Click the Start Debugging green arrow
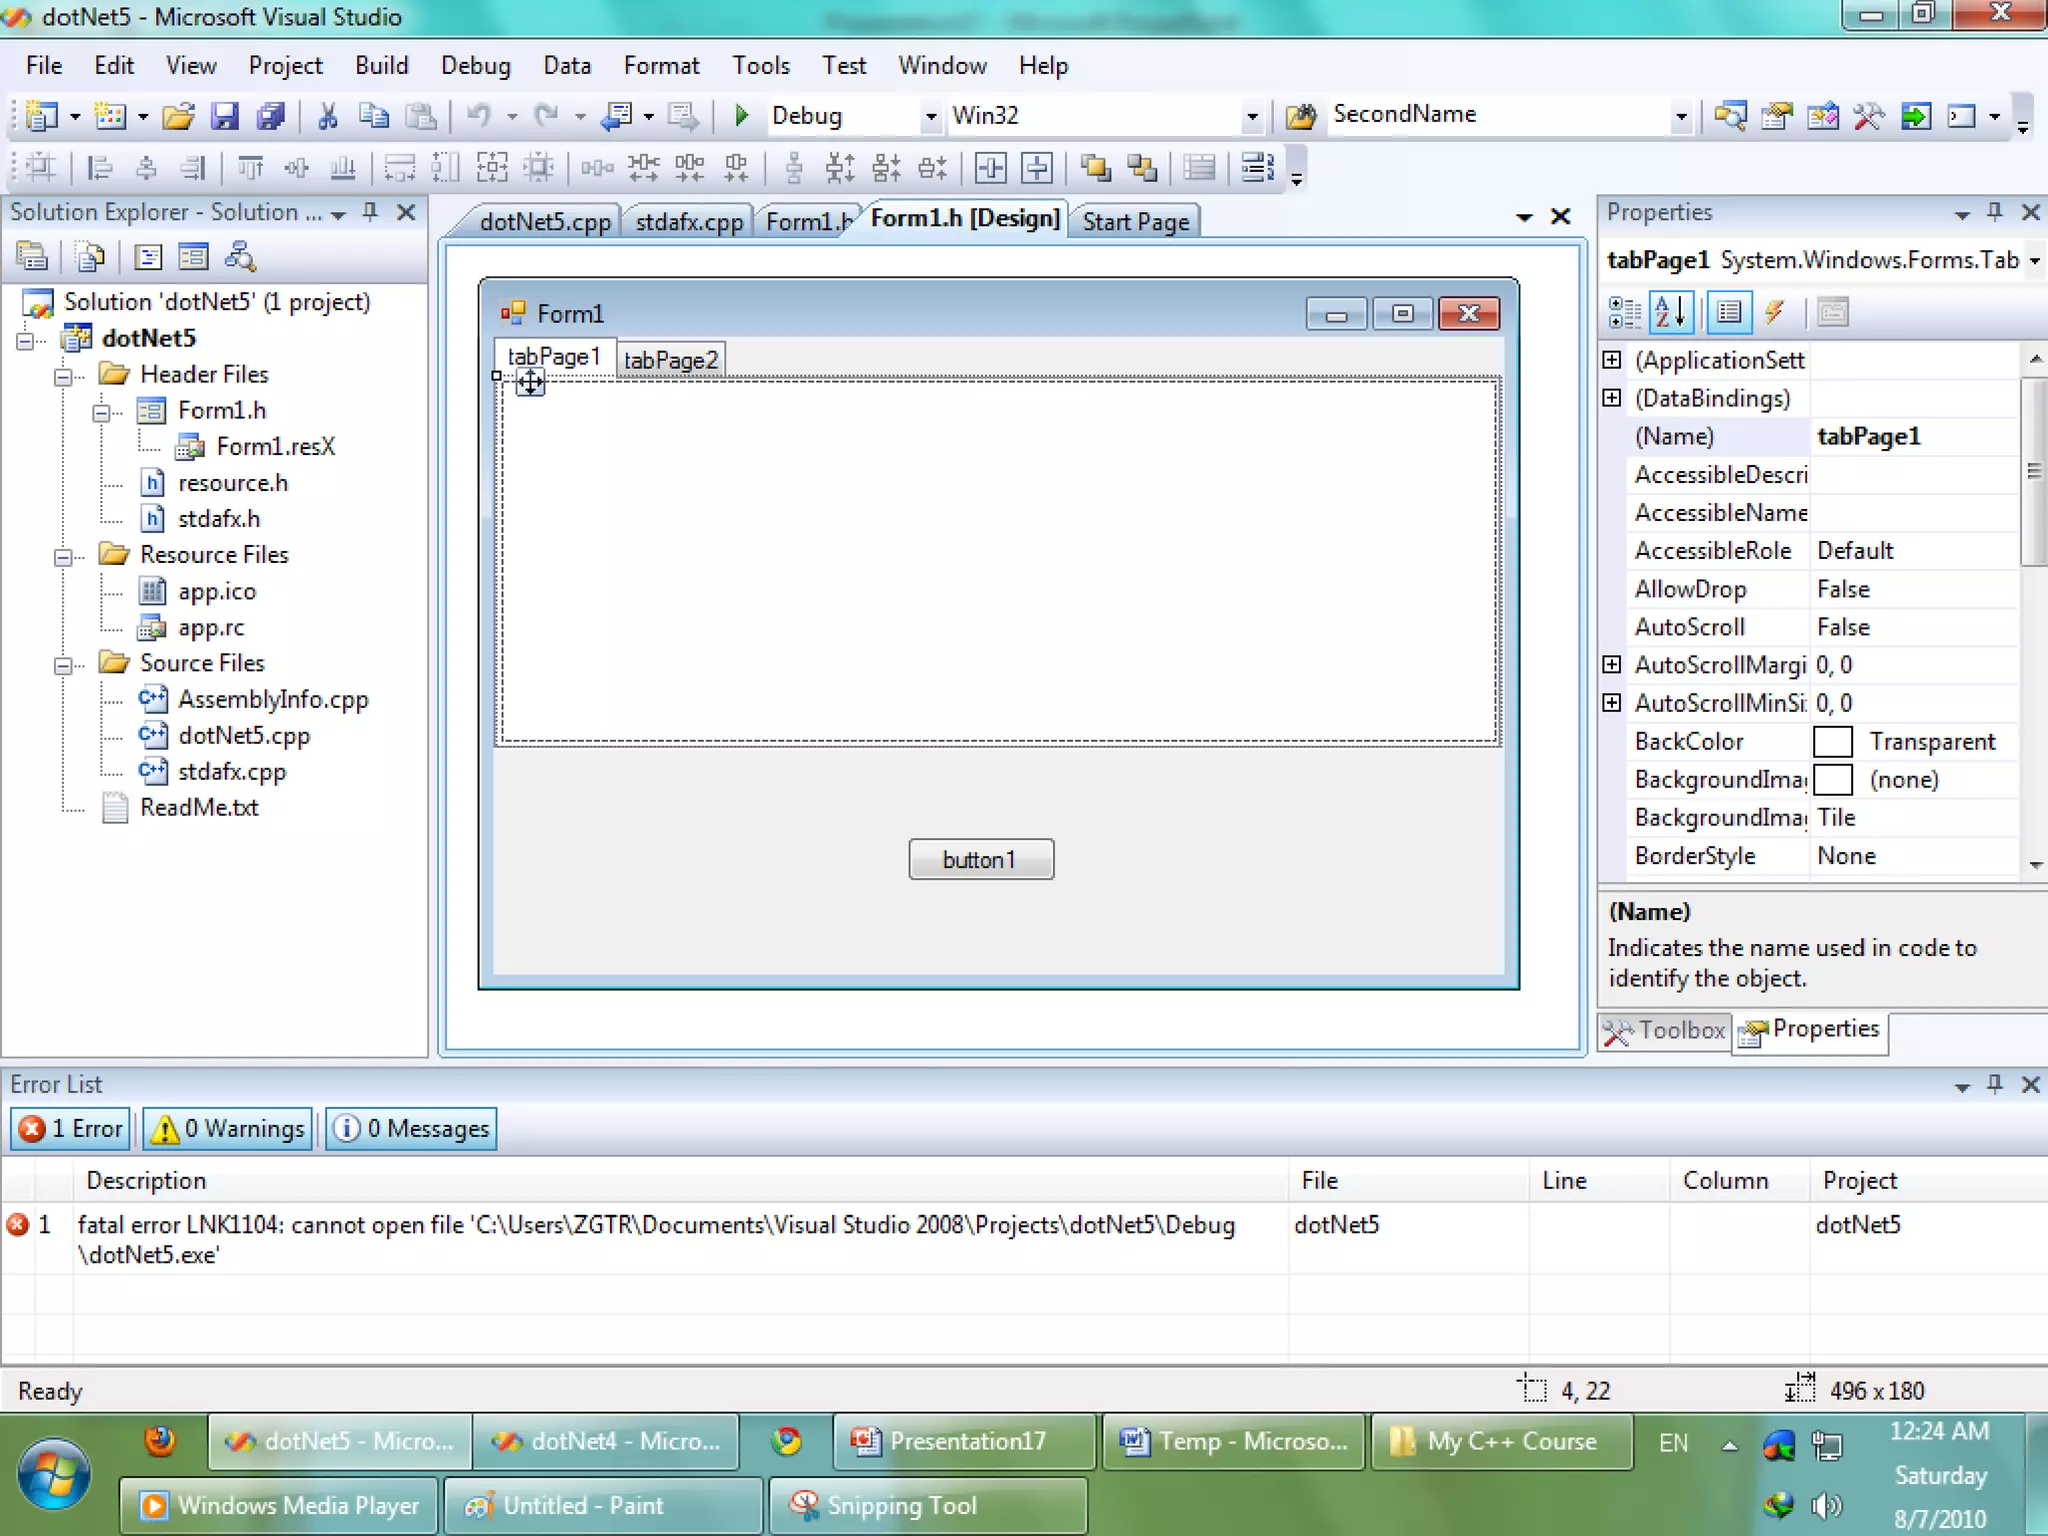Screen dimensions: 2048x1536 point(741,116)
